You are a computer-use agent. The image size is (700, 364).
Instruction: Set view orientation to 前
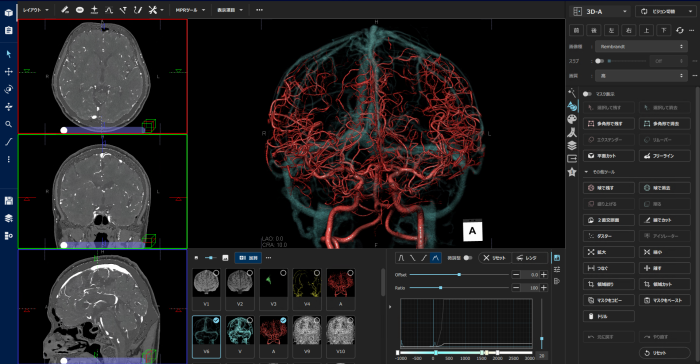pos(576,30)
